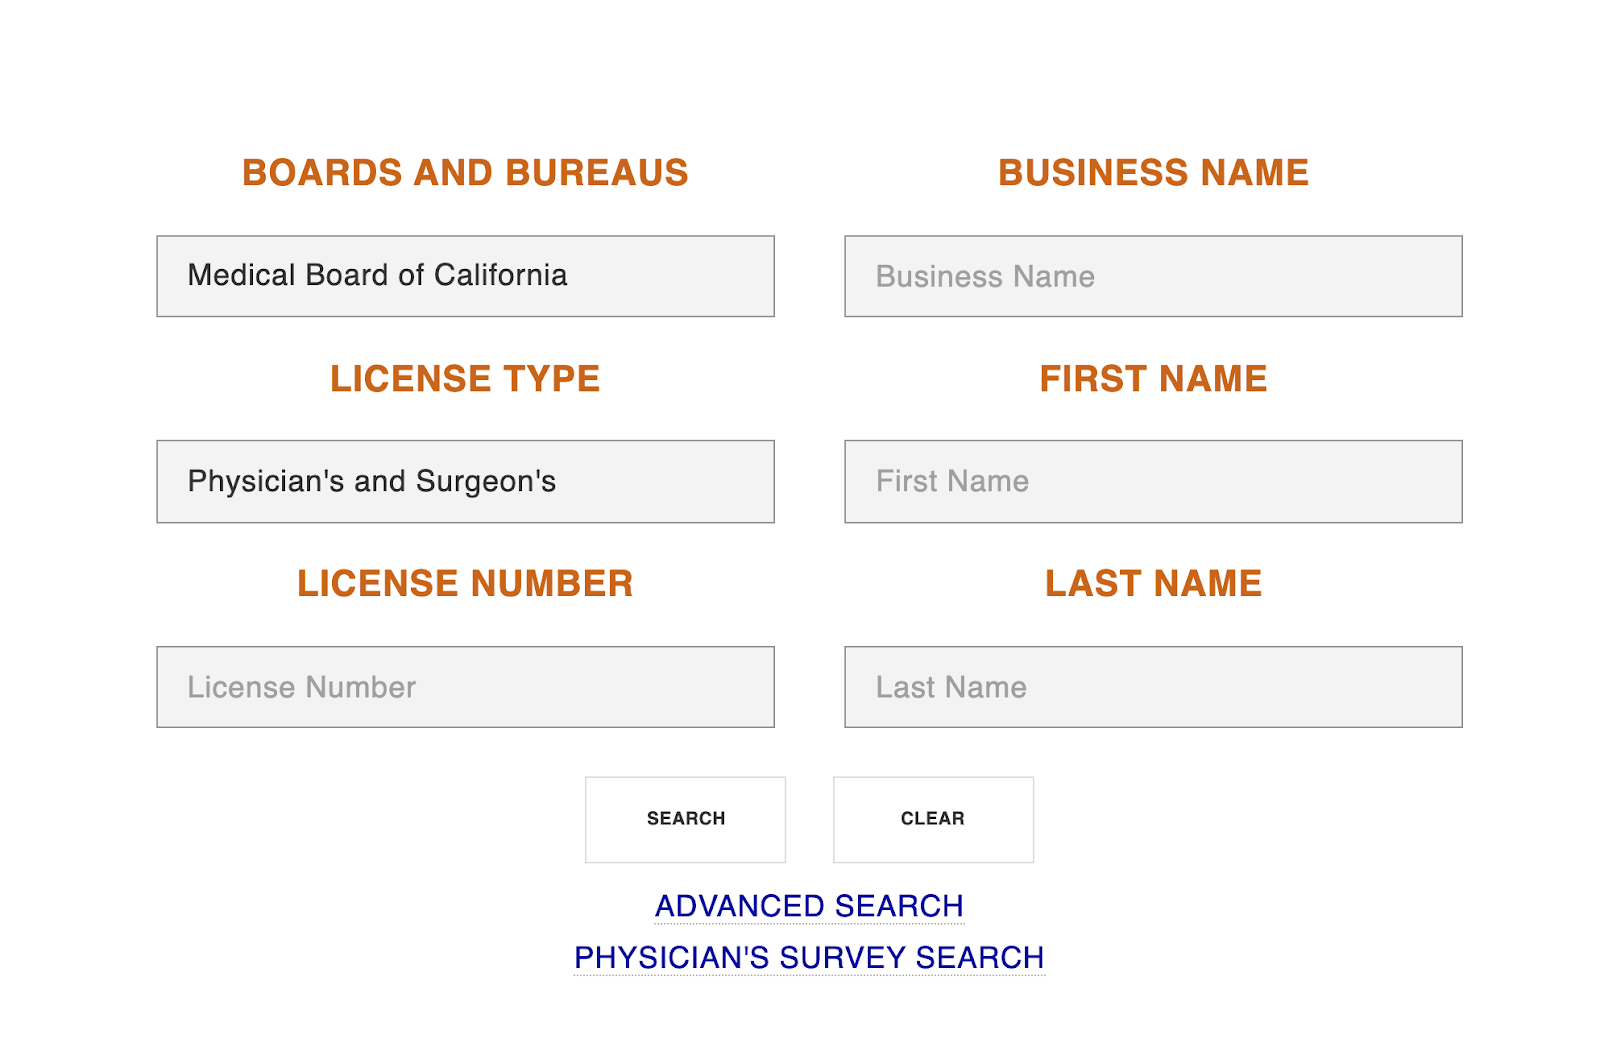Image resolution: width=1600 pixels, height=1047 pixels.
Task: Click the Business Name heading label
Action: click(1153, 173)
